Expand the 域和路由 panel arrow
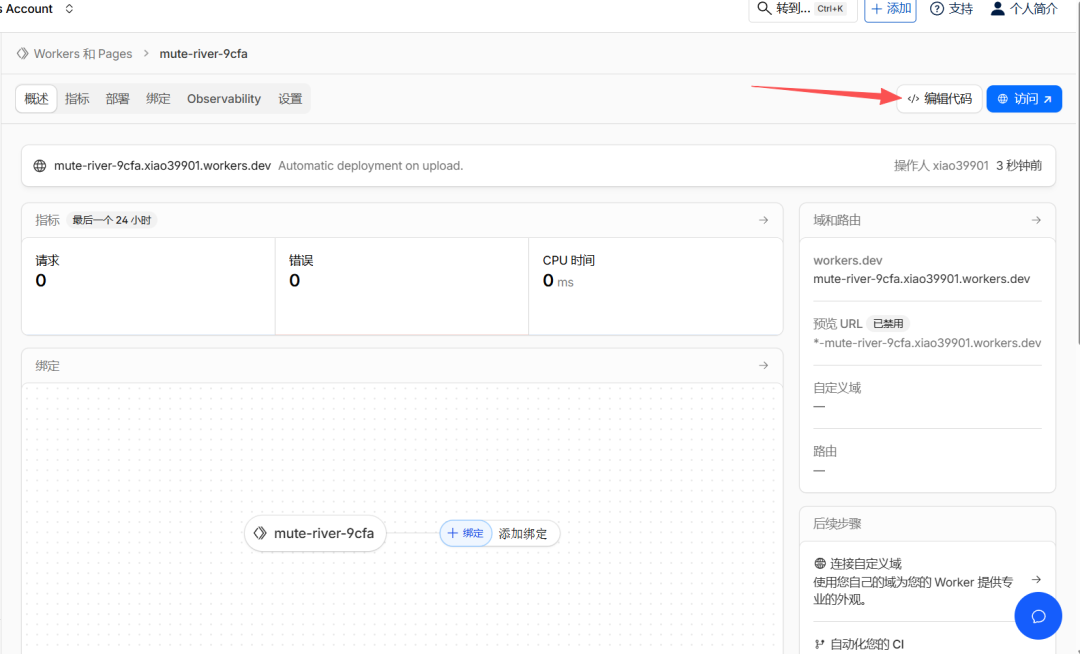This screenshot has height=654, width=1080. [1036, 220]
